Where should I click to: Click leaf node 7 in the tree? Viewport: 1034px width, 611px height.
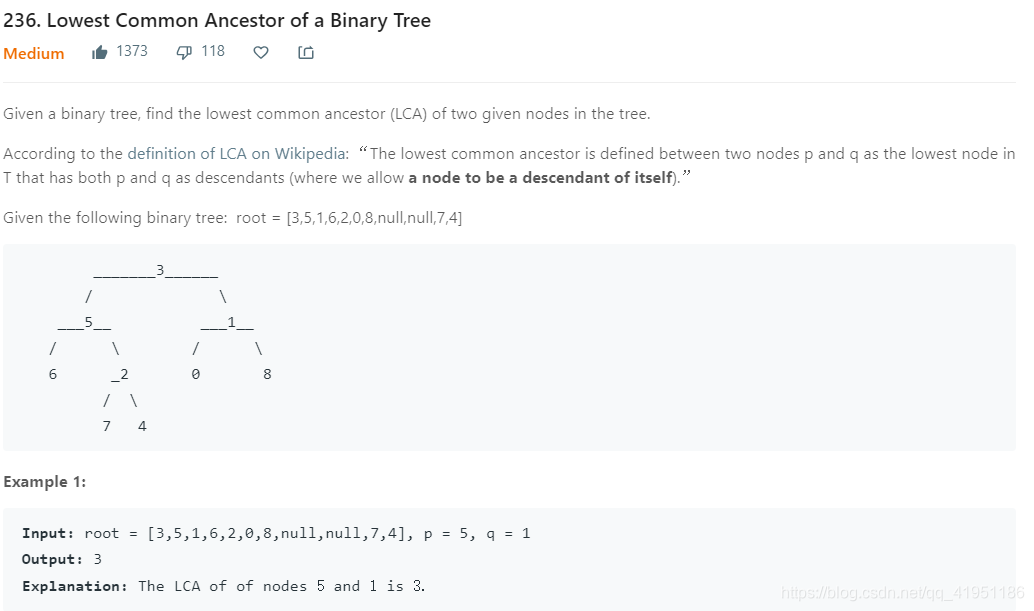(106, 426)
